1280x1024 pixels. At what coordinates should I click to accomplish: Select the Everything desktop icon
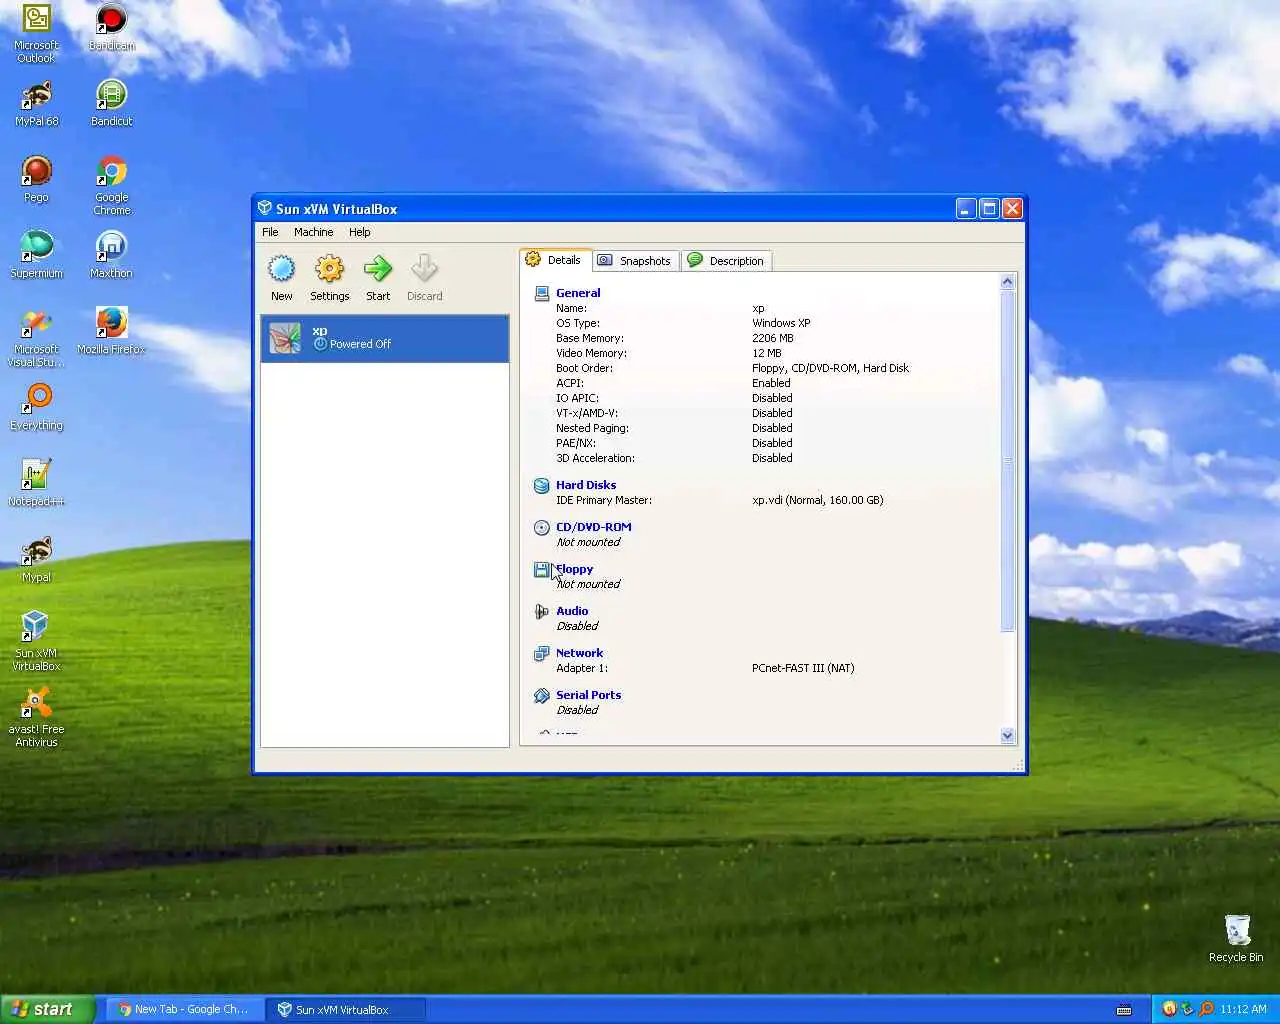click(x=37, y=407)
